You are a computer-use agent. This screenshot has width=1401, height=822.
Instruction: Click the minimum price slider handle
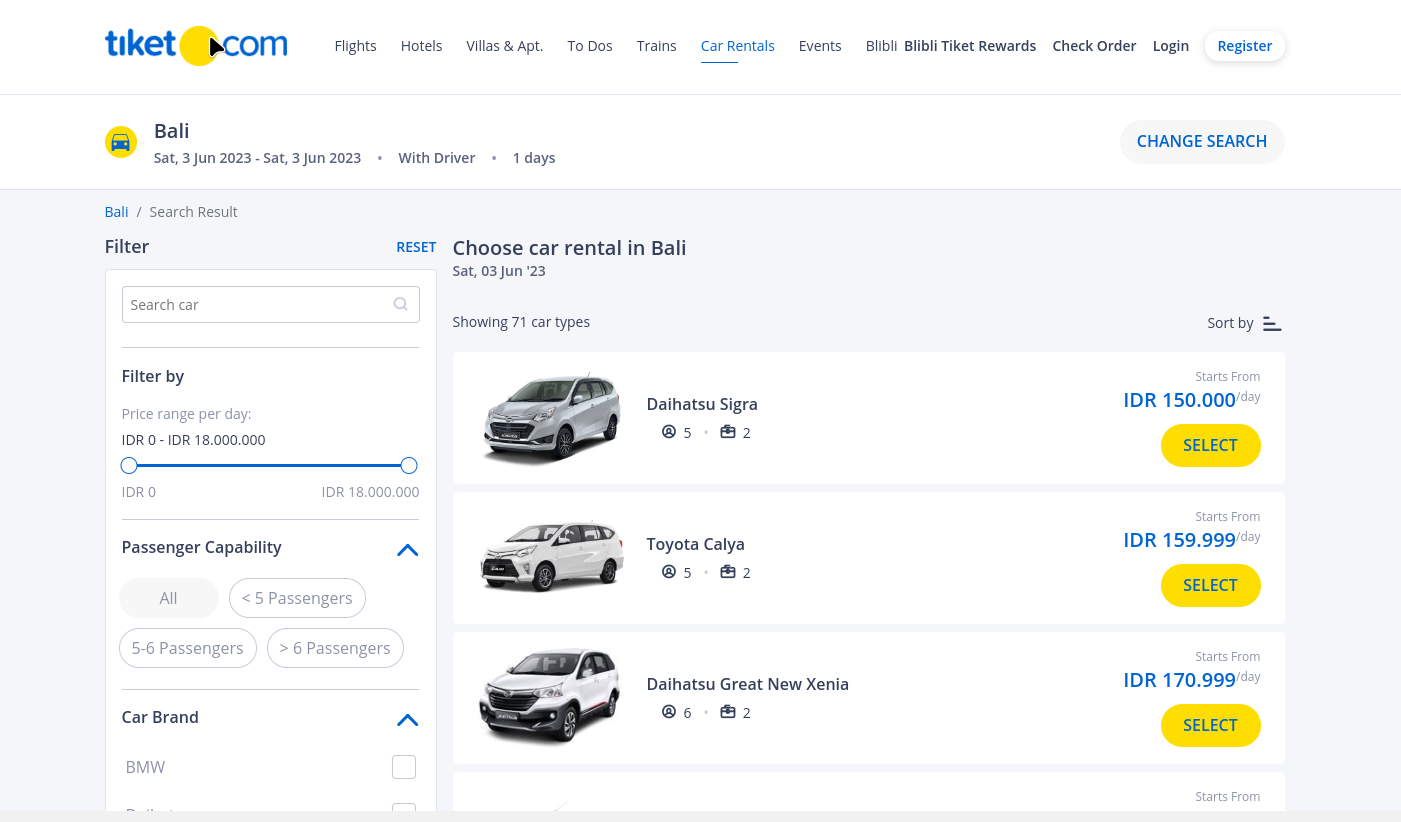pos(129,465)
